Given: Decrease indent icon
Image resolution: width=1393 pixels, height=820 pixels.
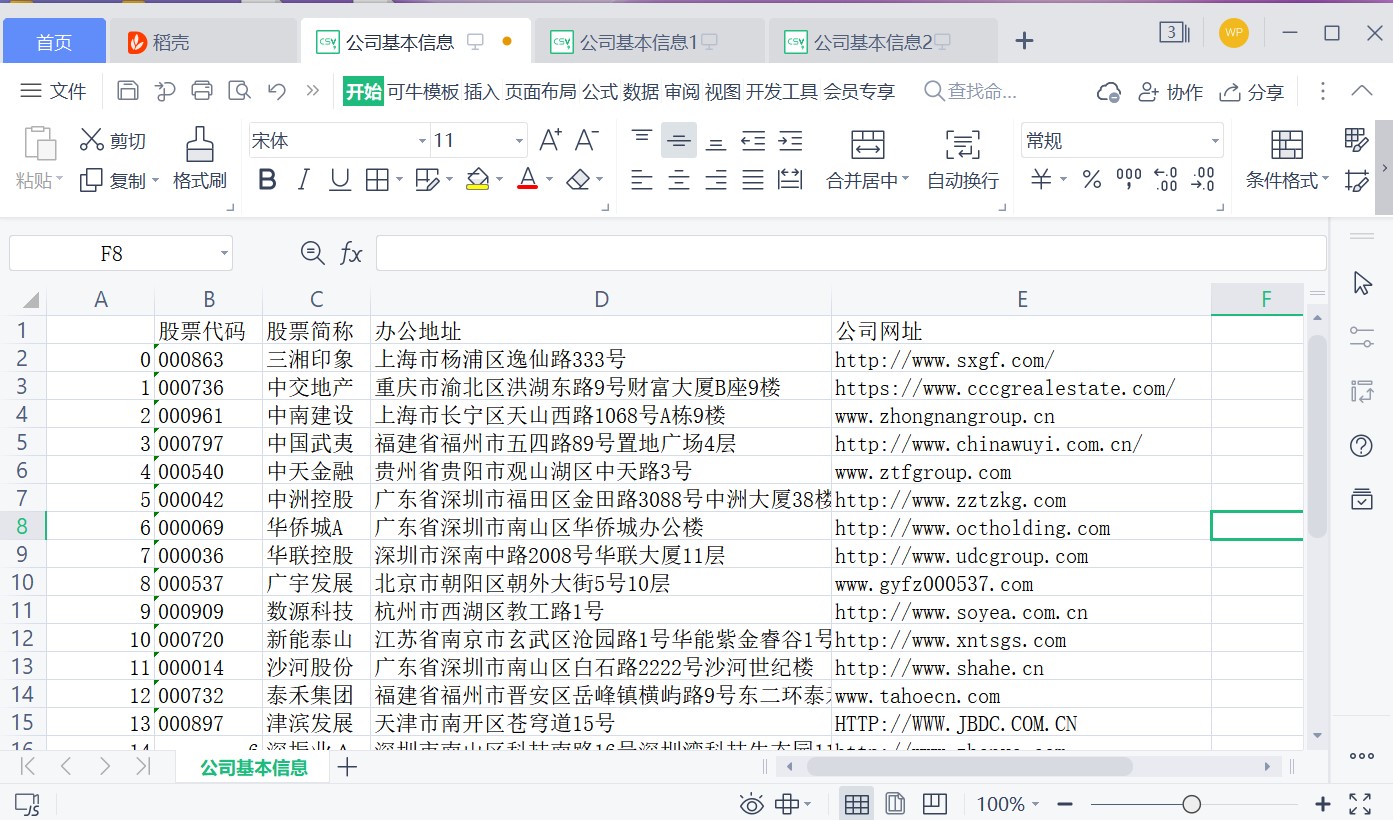Looking at the screenshot, I should pos(753,140).
